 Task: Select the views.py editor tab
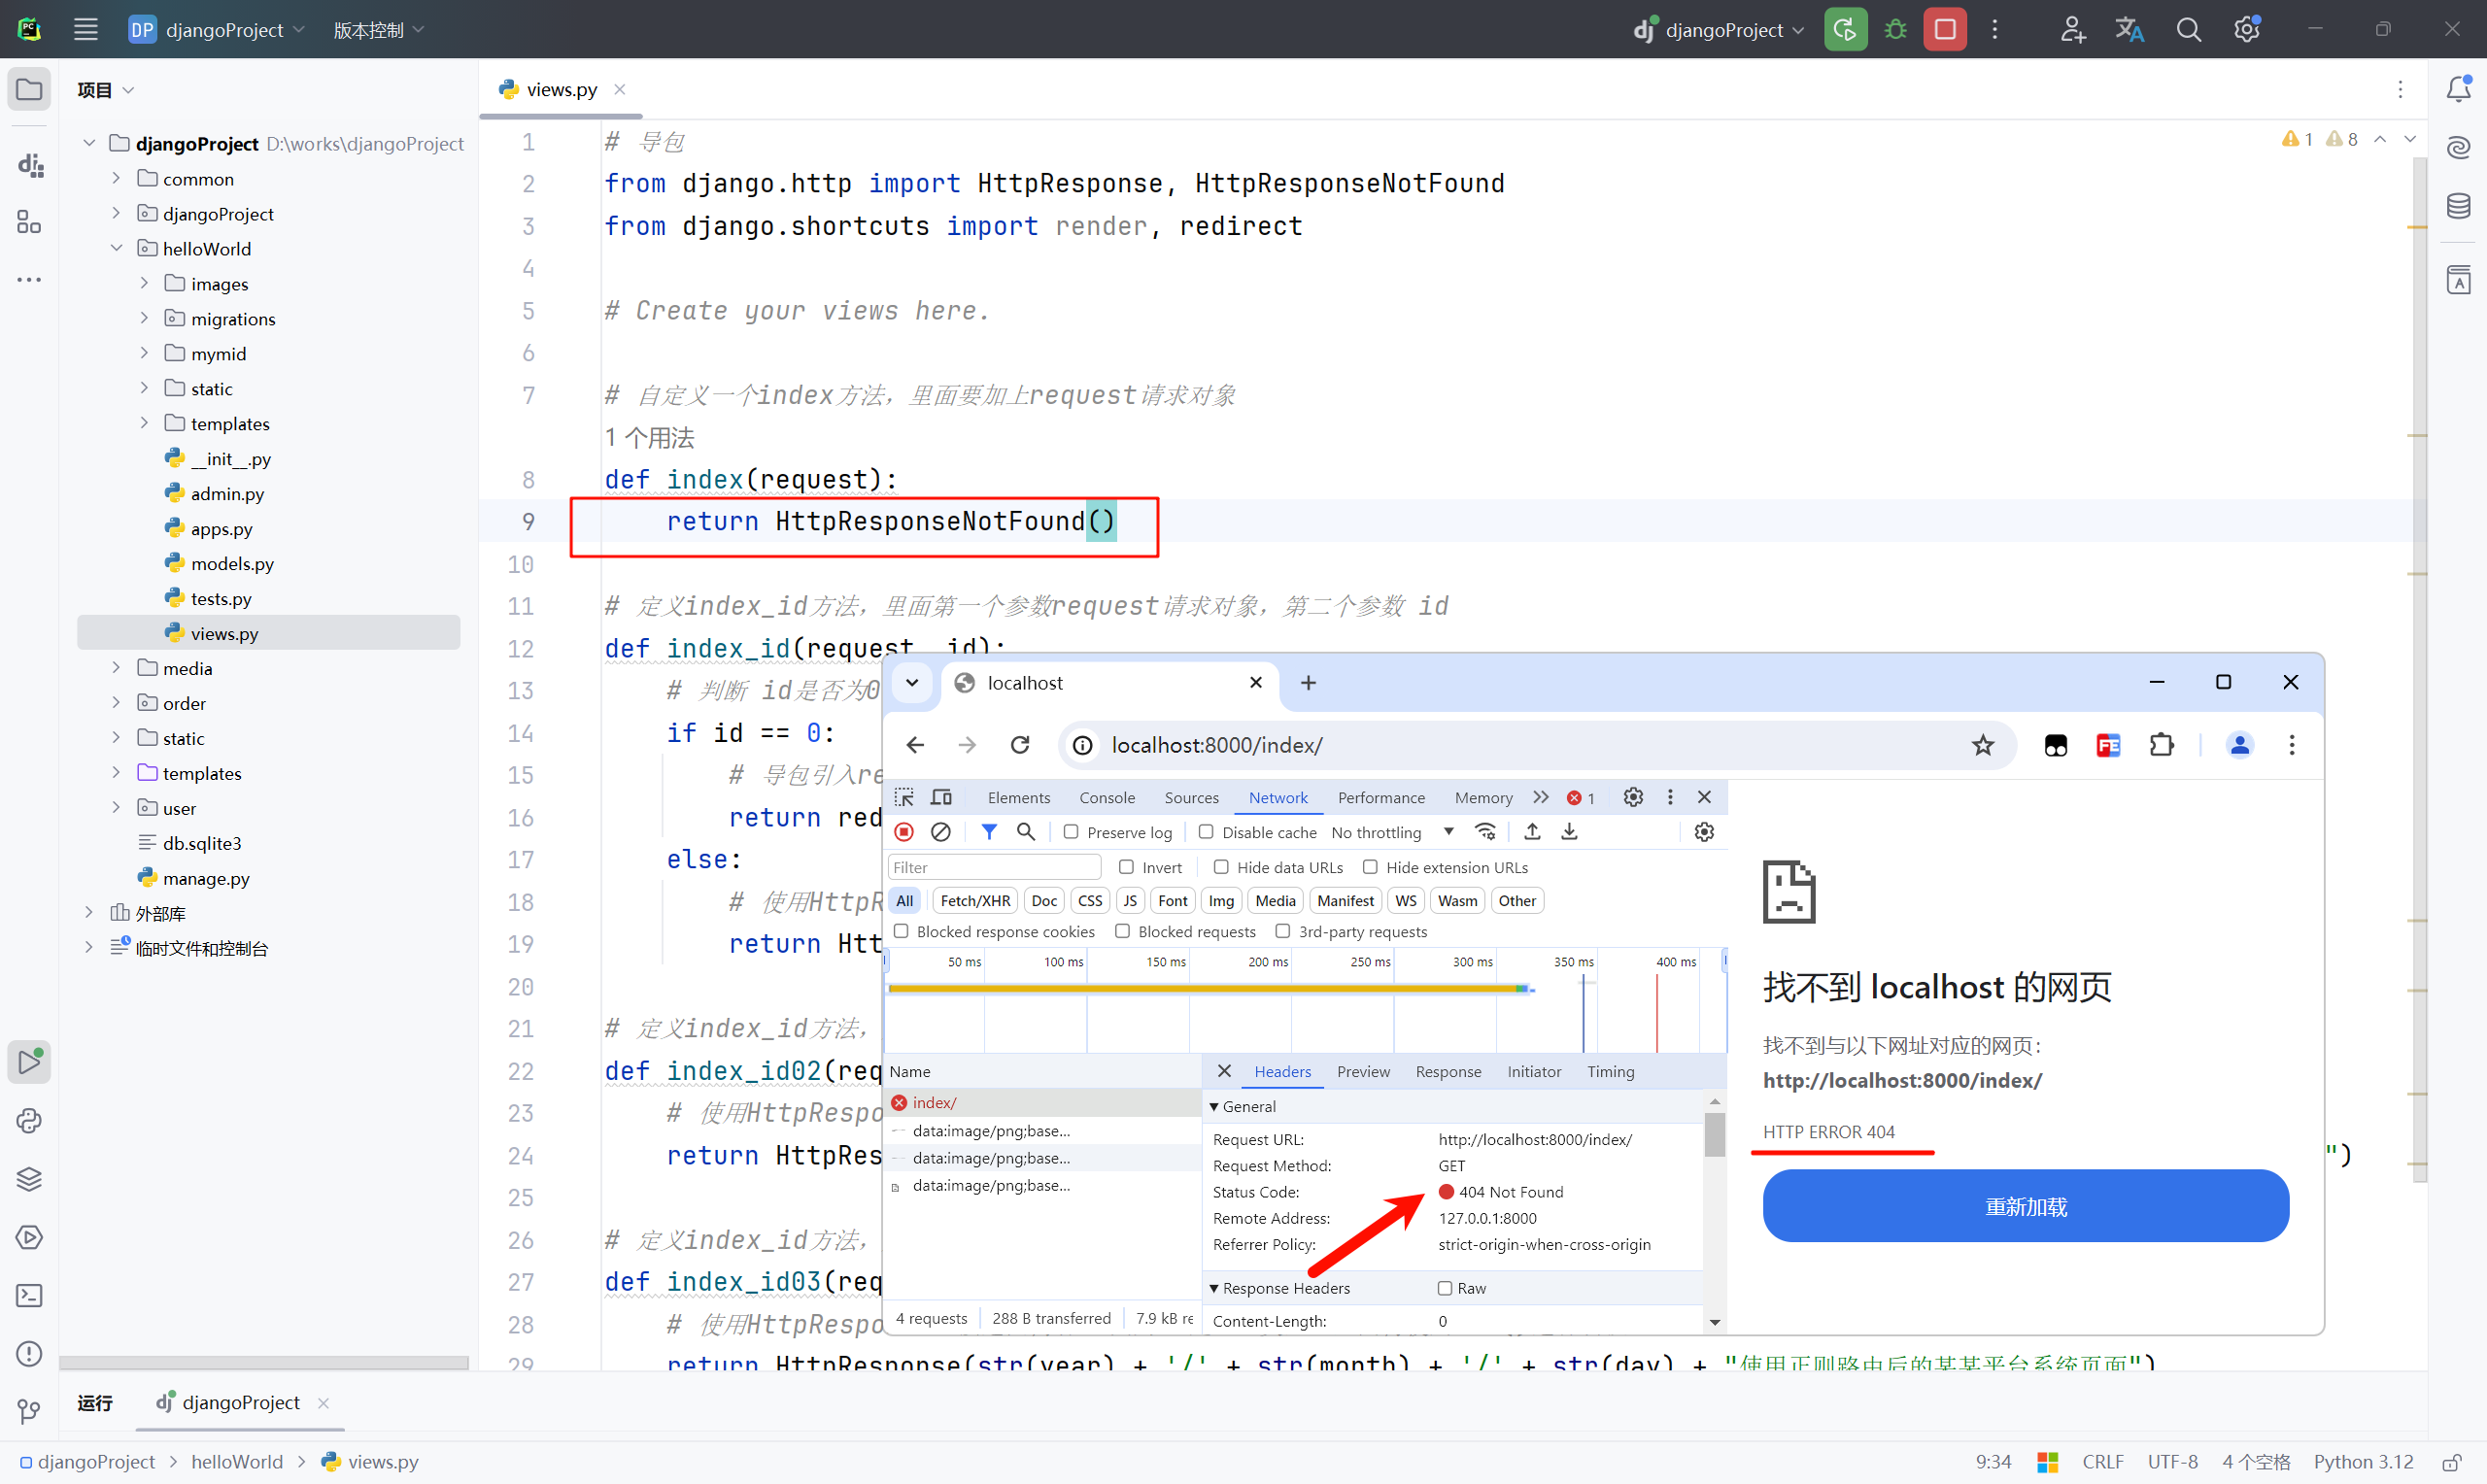click(561, 89)
